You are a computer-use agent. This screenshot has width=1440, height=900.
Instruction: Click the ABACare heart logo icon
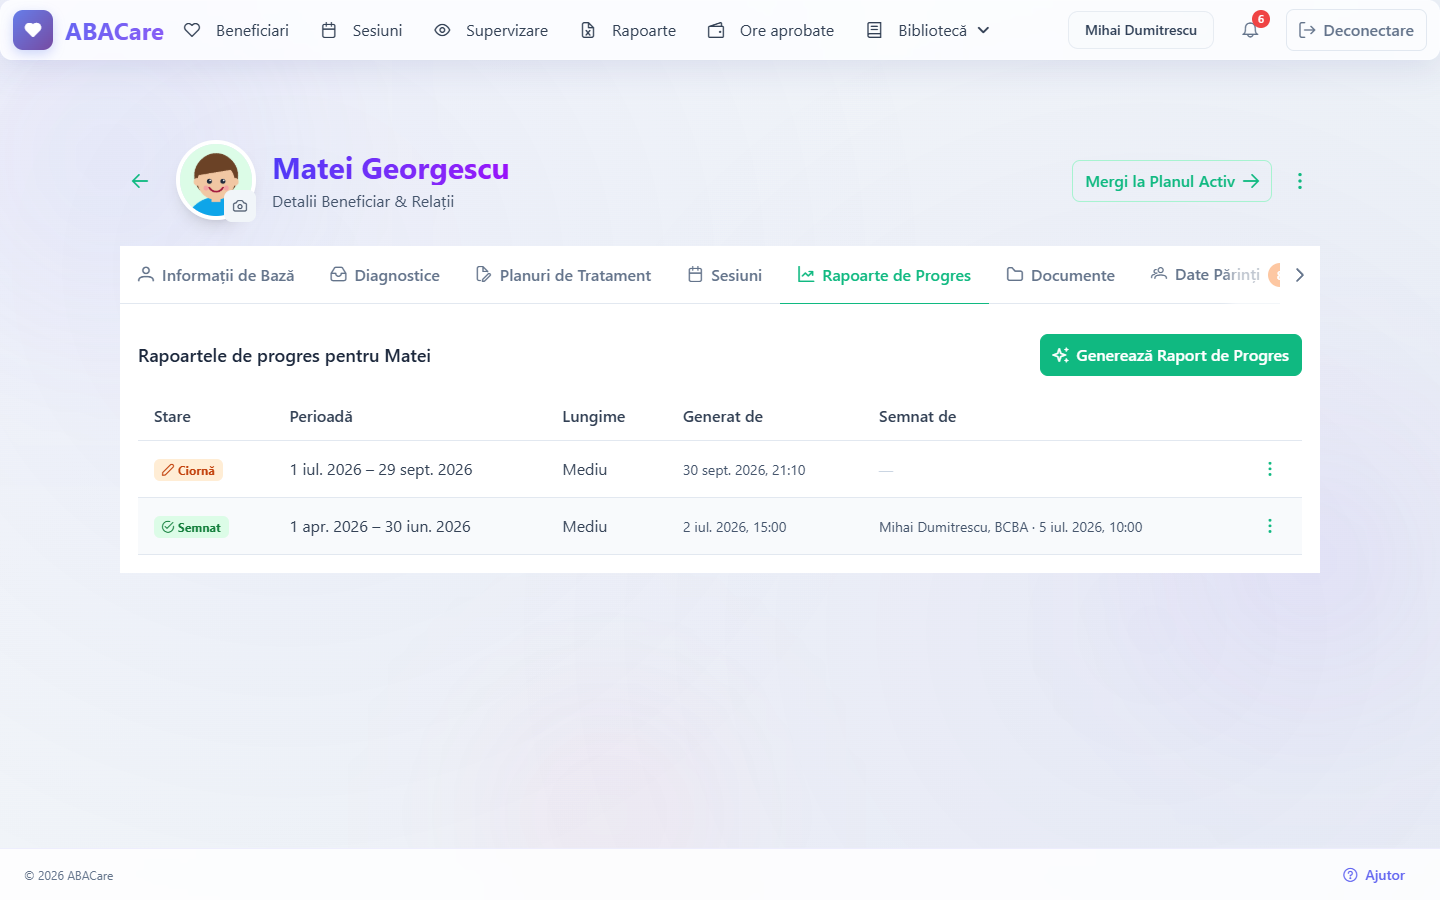pyautogui.click(x=33, y=30)
